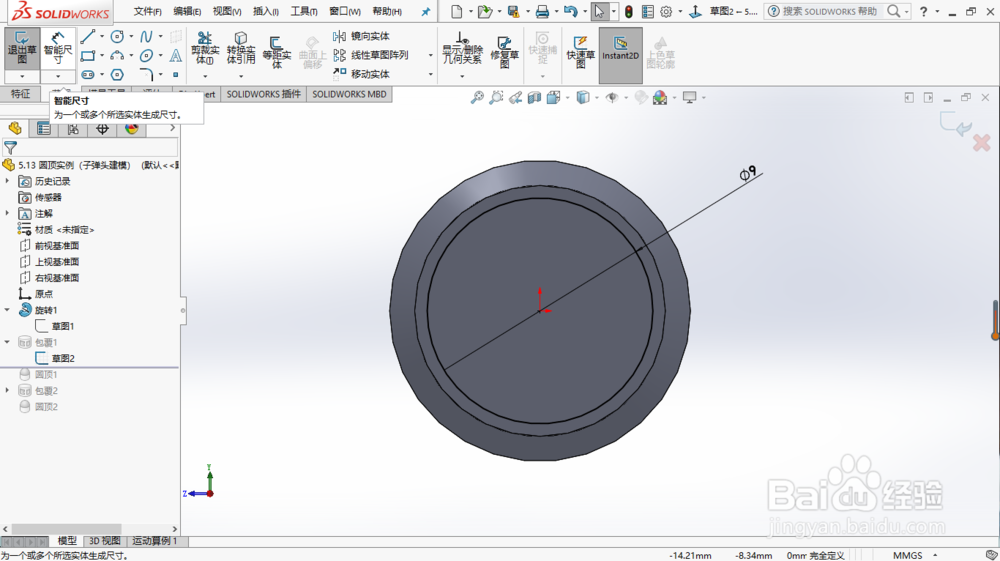The width and height of the screenshot is (1000, 561).
Task: Open the 工具(T) menu
Action: pyautogui.click(x=304, y=11)
